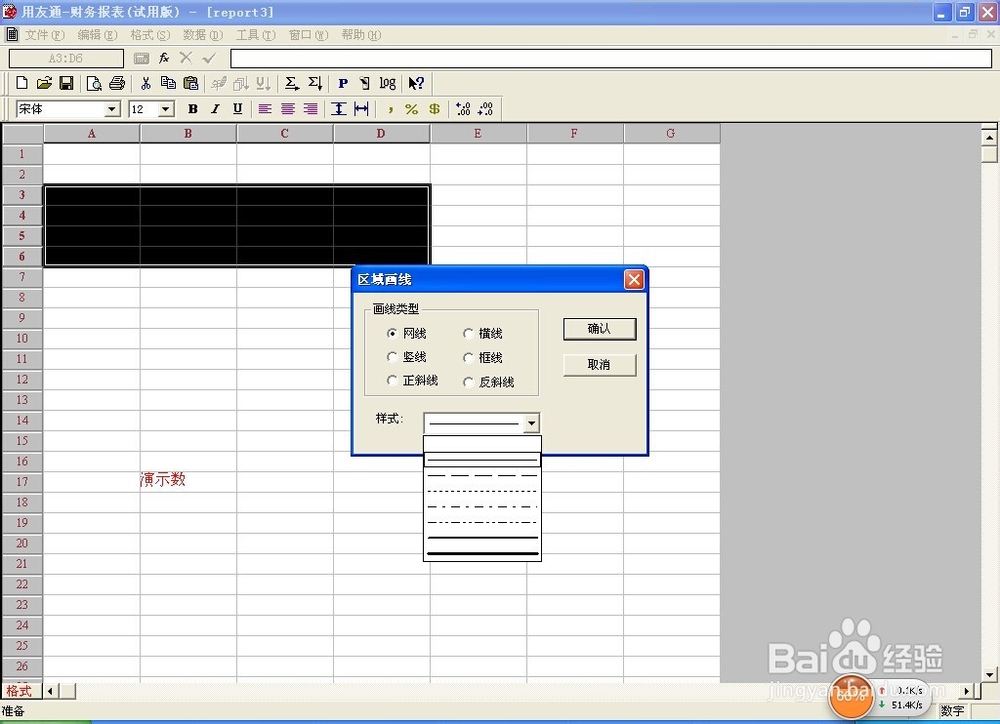Image resolution: width=1000 pixels, height=724 pixels.
Task: Open the 工具 menu
Action: (x=253, y=34)
